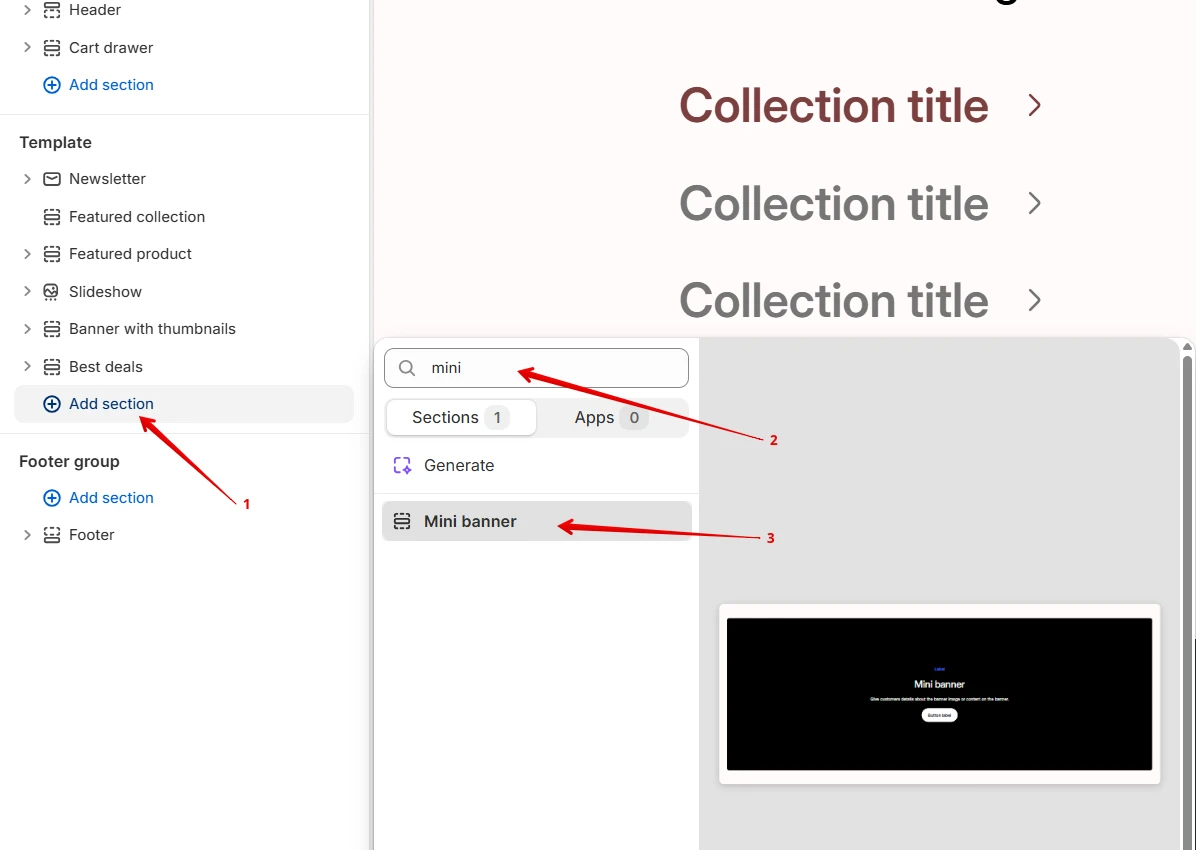Viewport: 1196px width, 850px height.
Task: Select the Featured collection section icon
Action: 52,217
